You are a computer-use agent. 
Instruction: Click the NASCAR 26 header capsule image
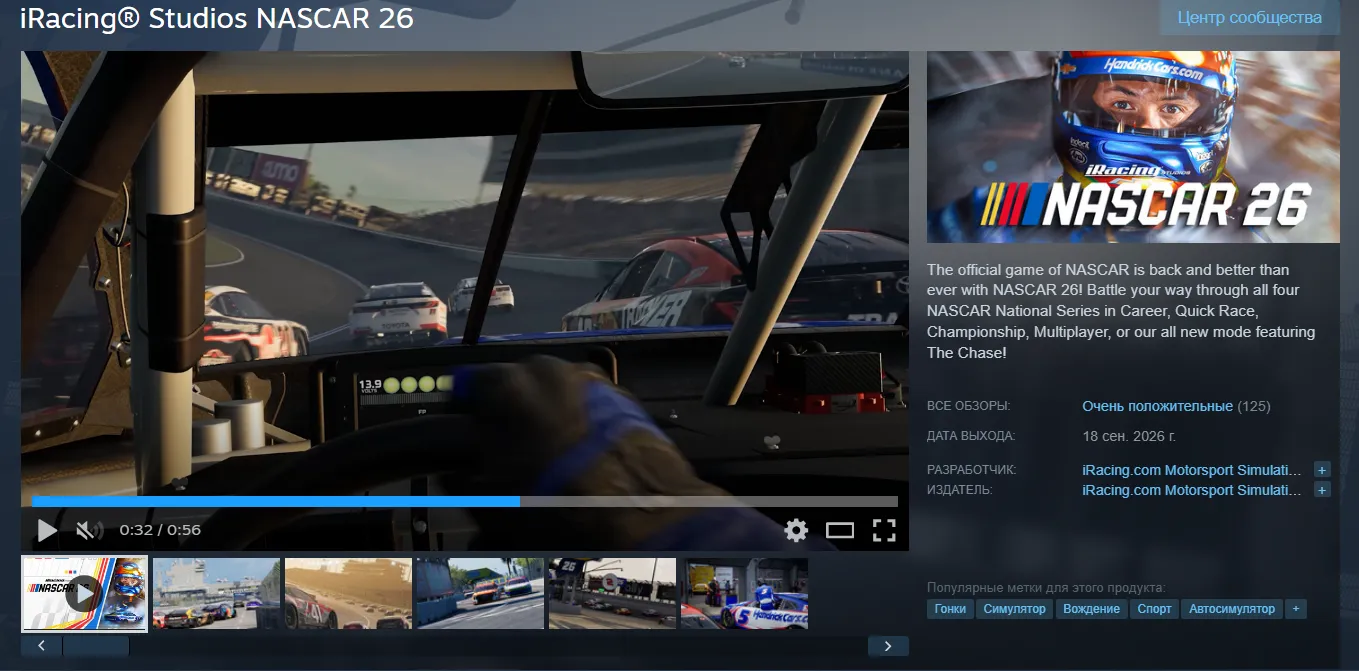click(x=1133, y=147)
